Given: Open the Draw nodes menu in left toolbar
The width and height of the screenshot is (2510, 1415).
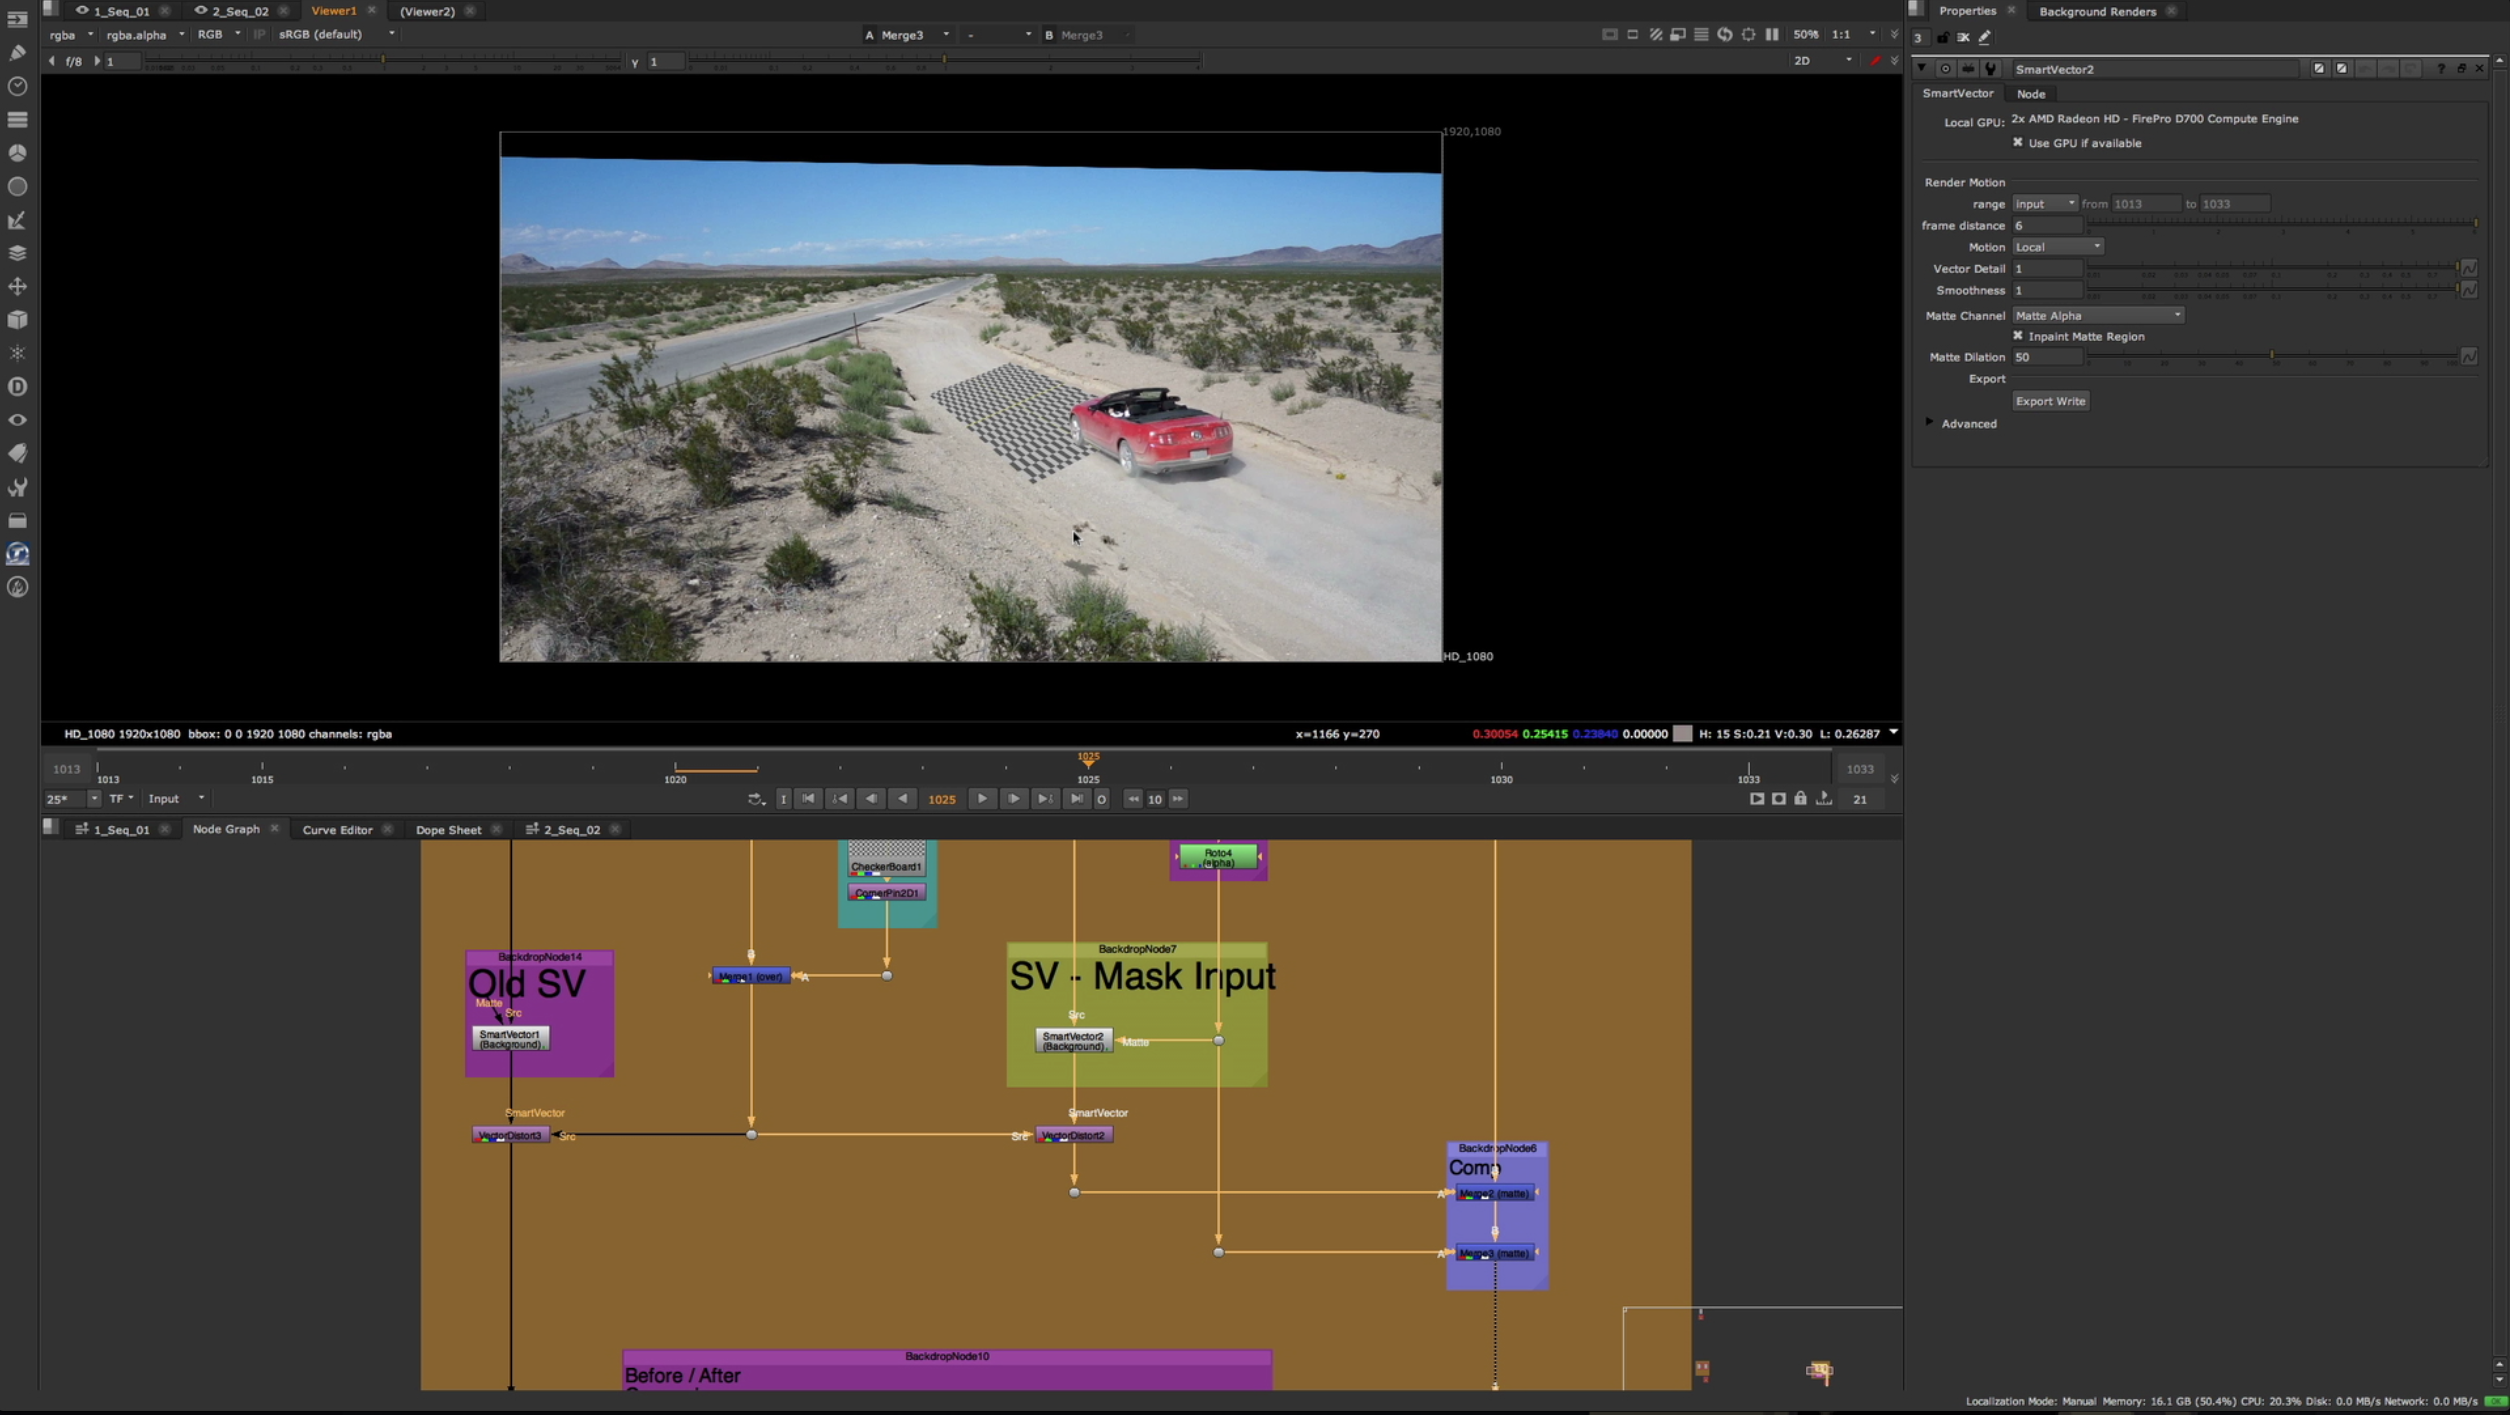Looking at the screenshot, I should tap(17, 52).
